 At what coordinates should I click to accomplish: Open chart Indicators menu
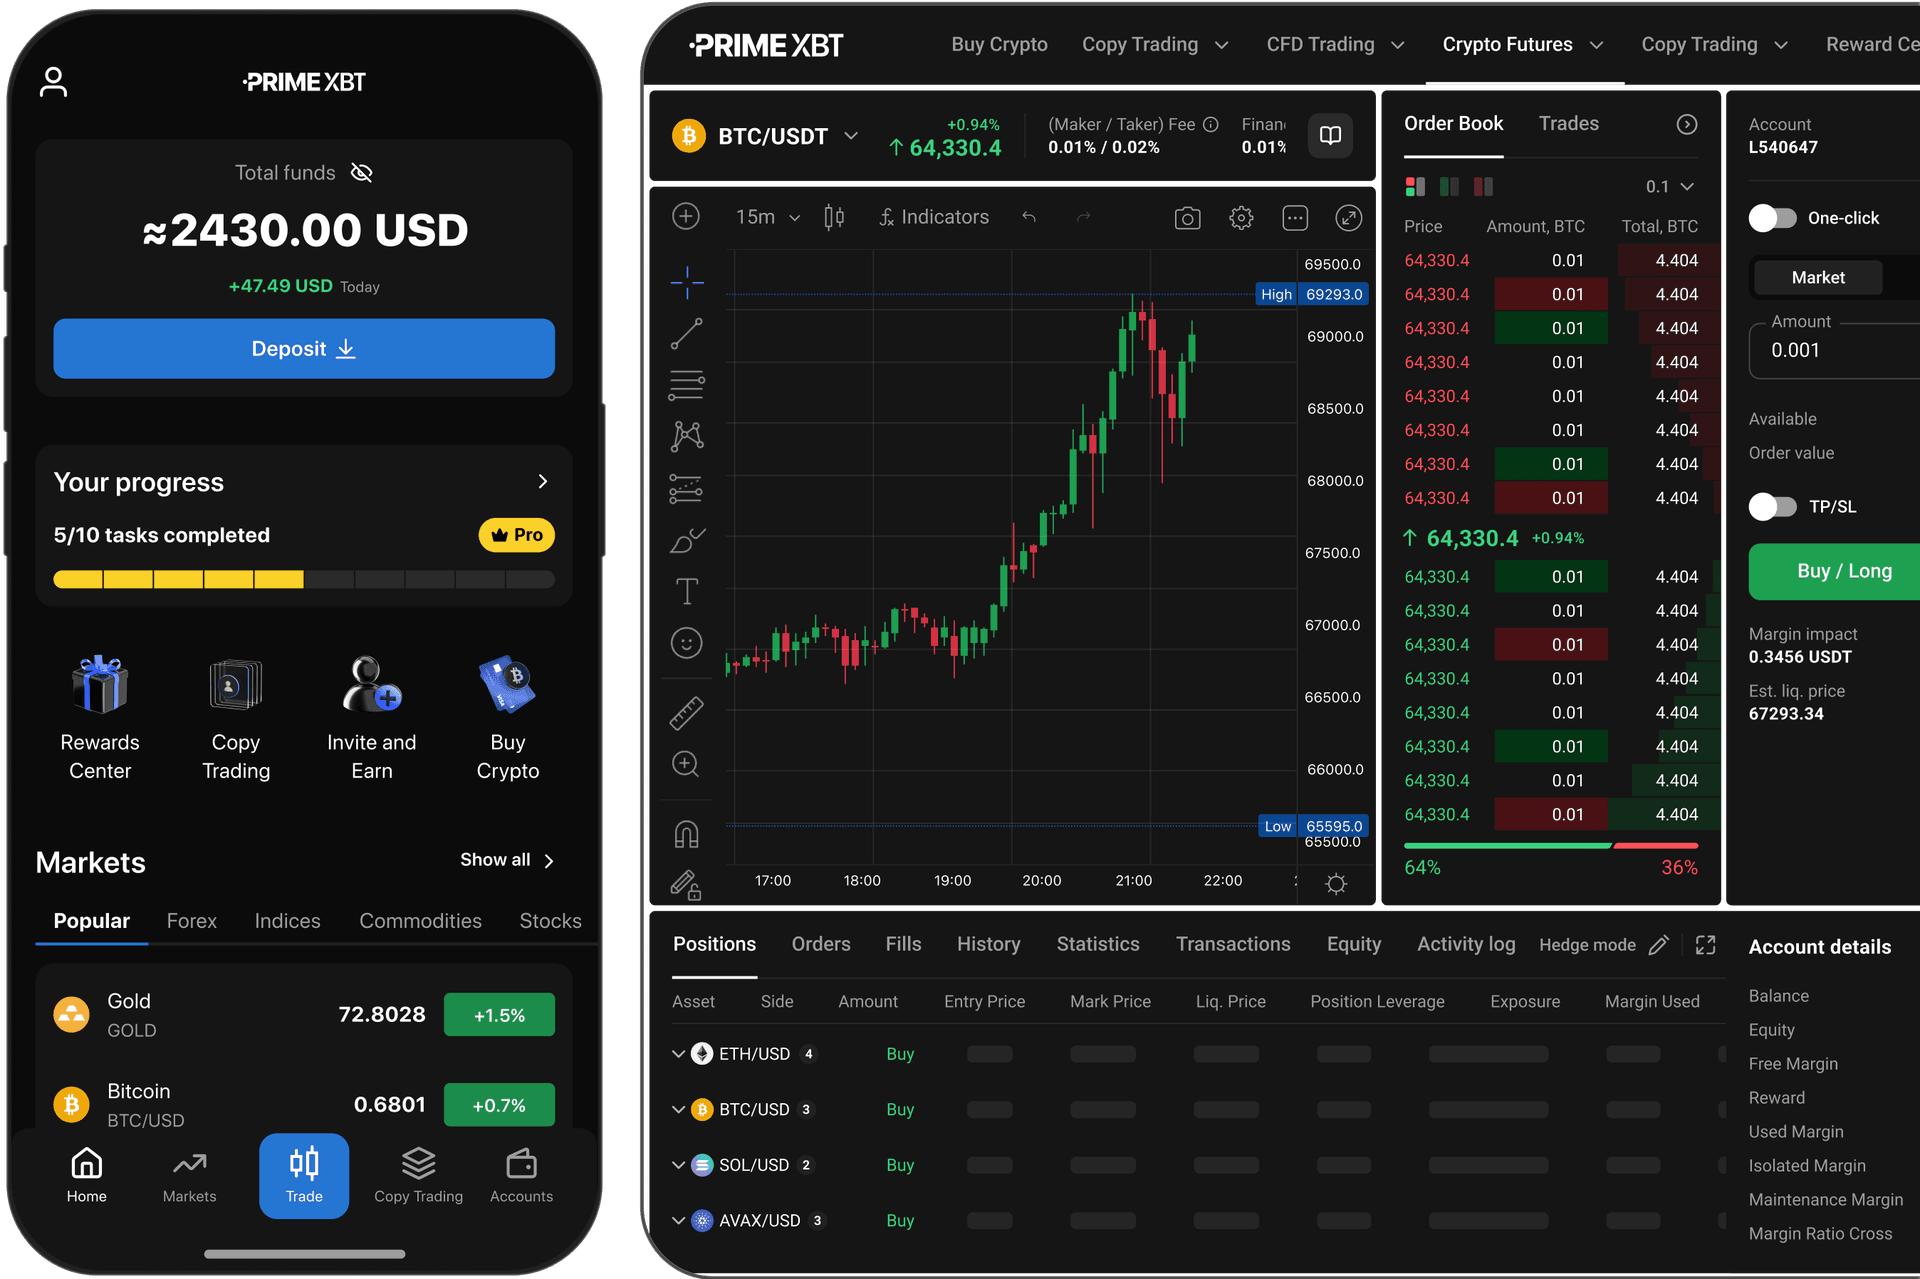click(934, 217)
